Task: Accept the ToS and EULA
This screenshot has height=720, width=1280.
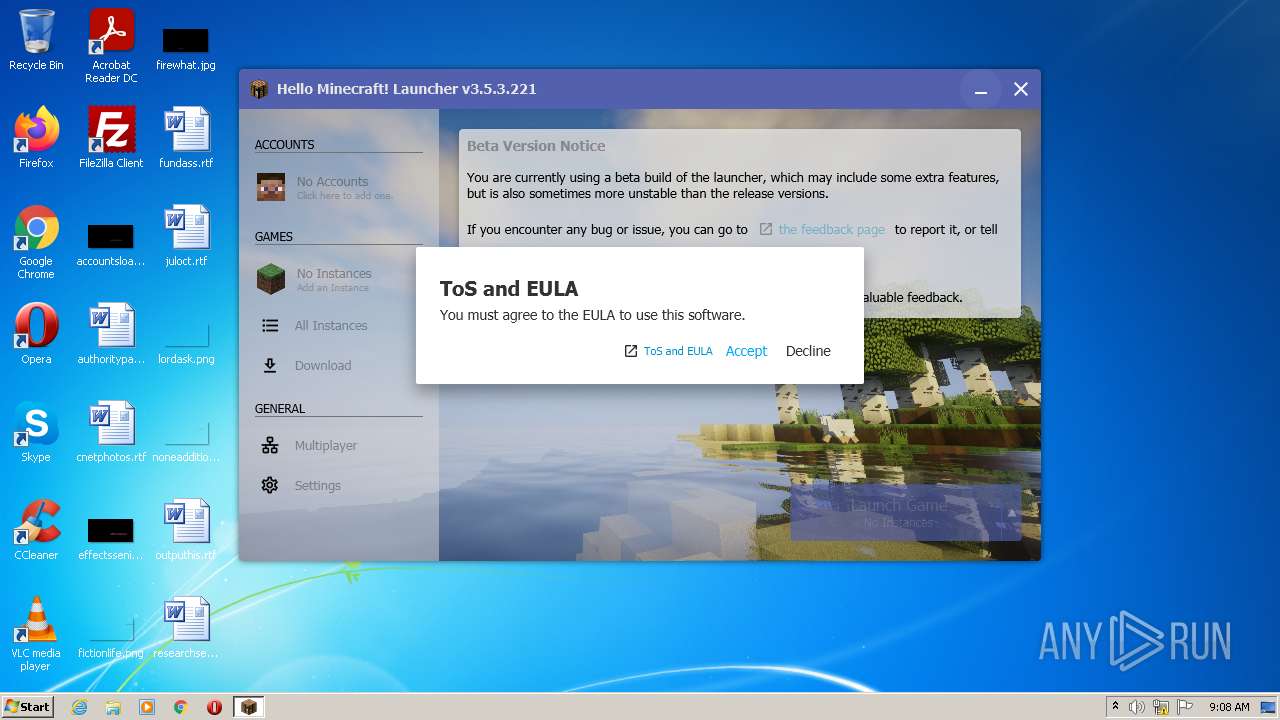Action: click(x=746, y=351)
